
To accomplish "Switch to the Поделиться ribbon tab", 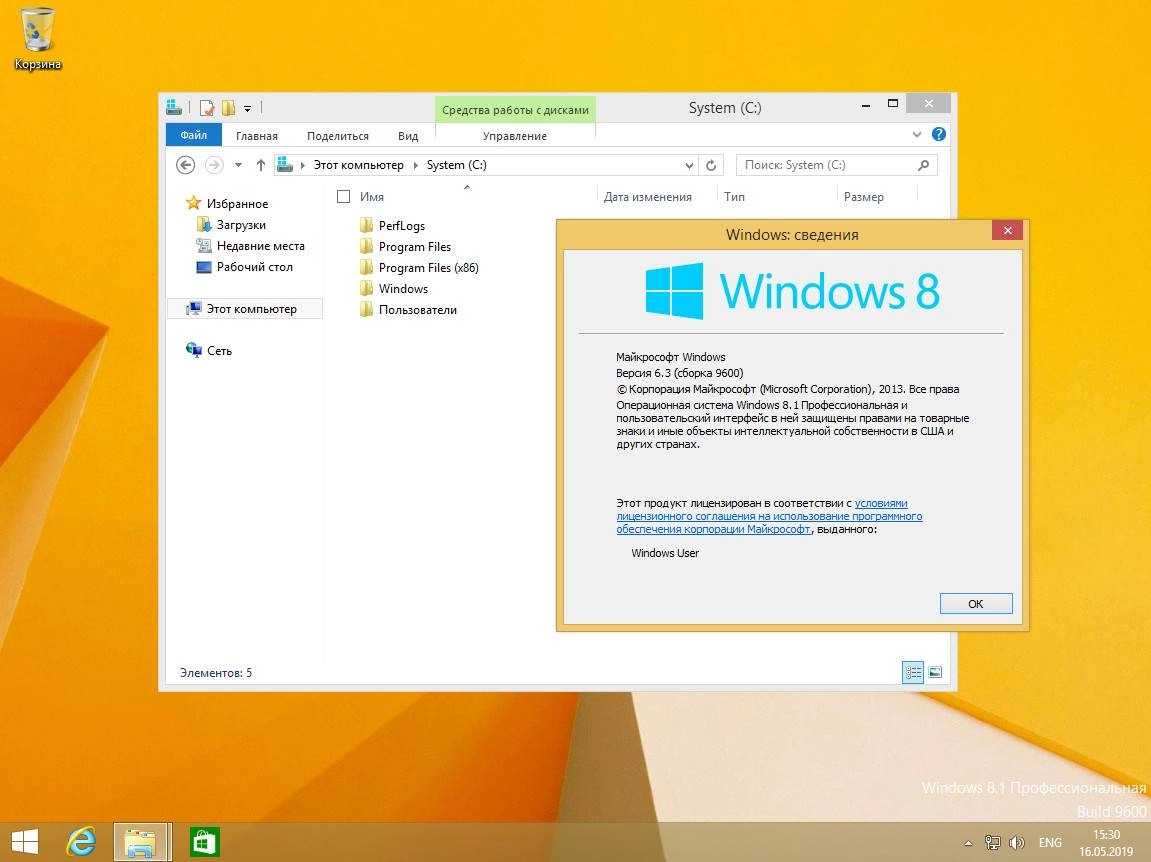I will tap(338, 136).
